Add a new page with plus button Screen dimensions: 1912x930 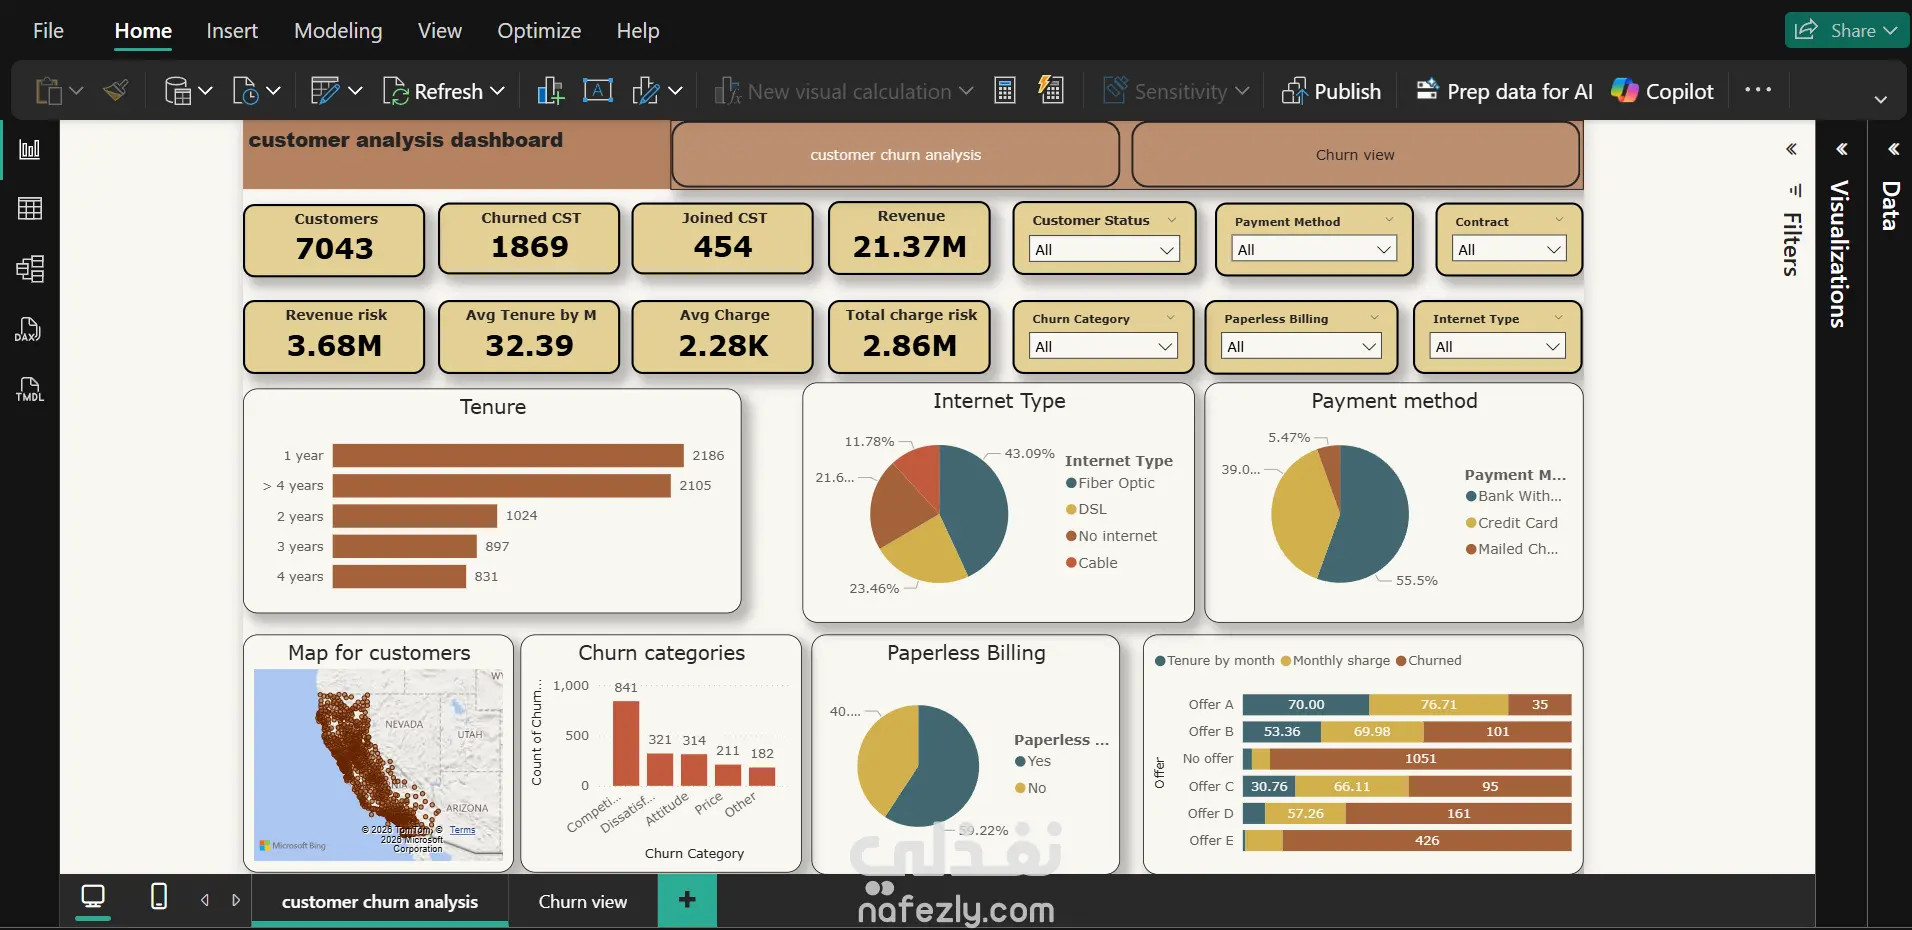687,900
